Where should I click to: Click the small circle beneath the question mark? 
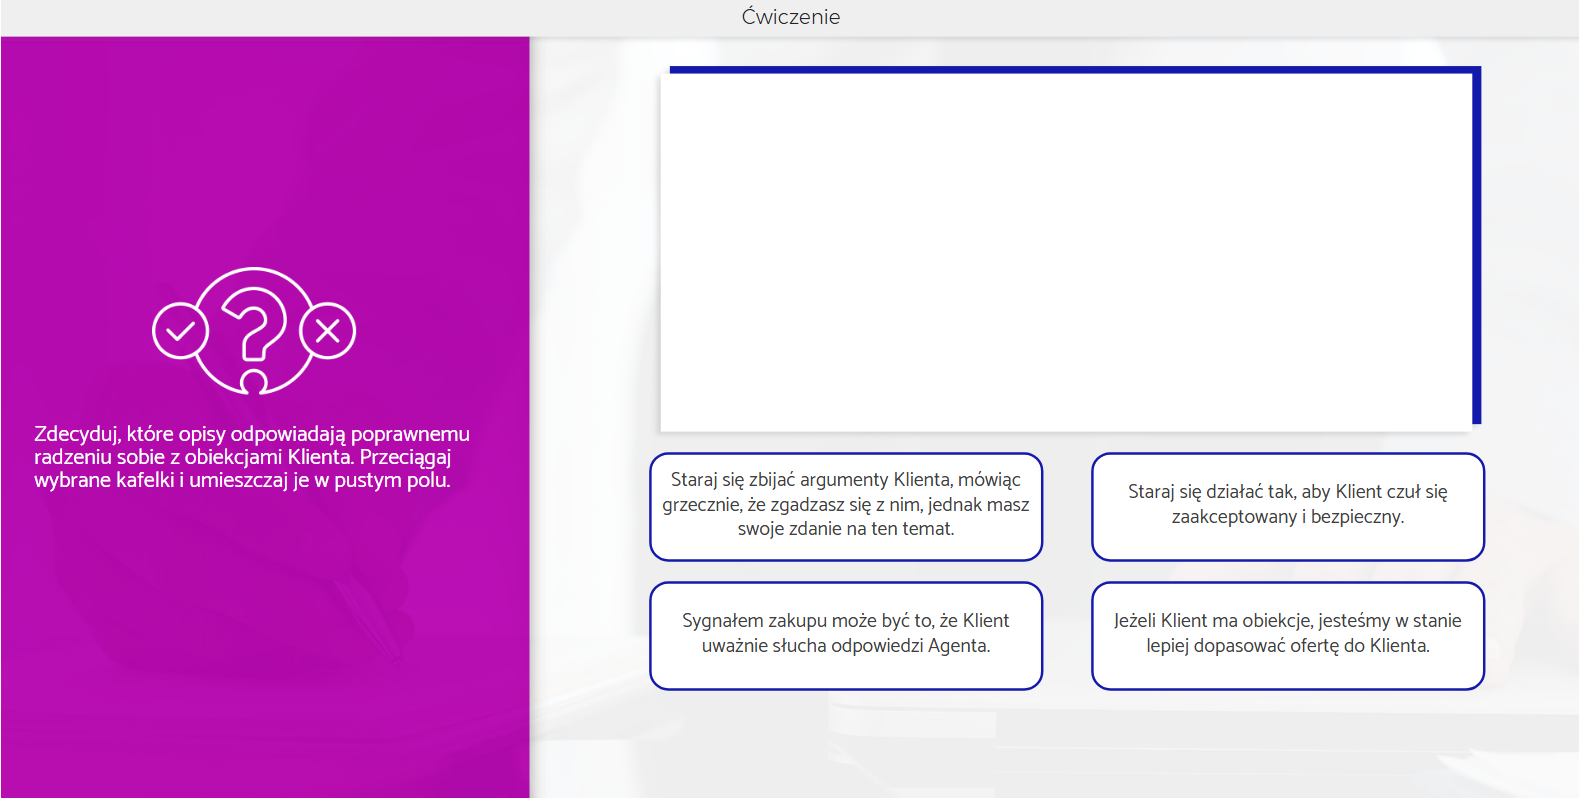(x=254, y=382)
